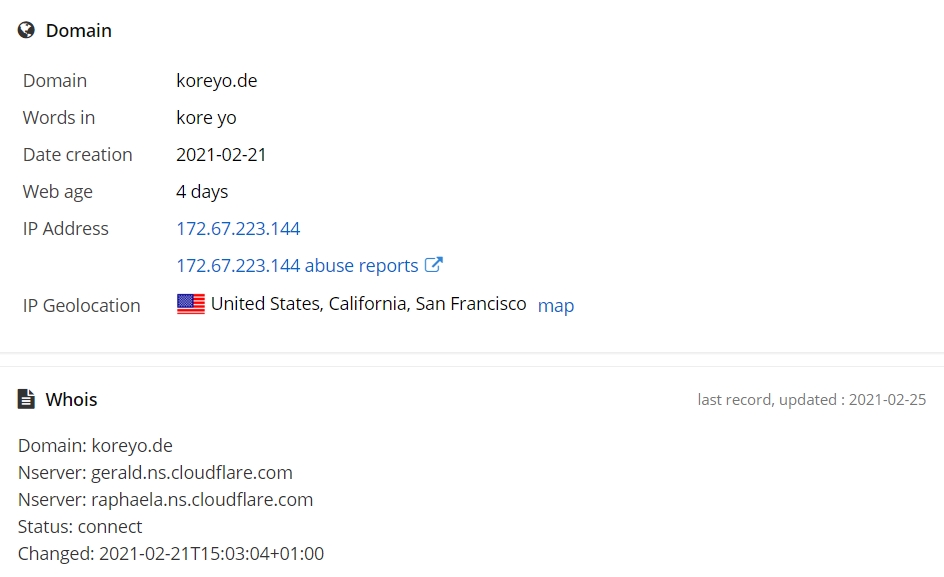Open the map link for IP geolocation

coord(556,305)
